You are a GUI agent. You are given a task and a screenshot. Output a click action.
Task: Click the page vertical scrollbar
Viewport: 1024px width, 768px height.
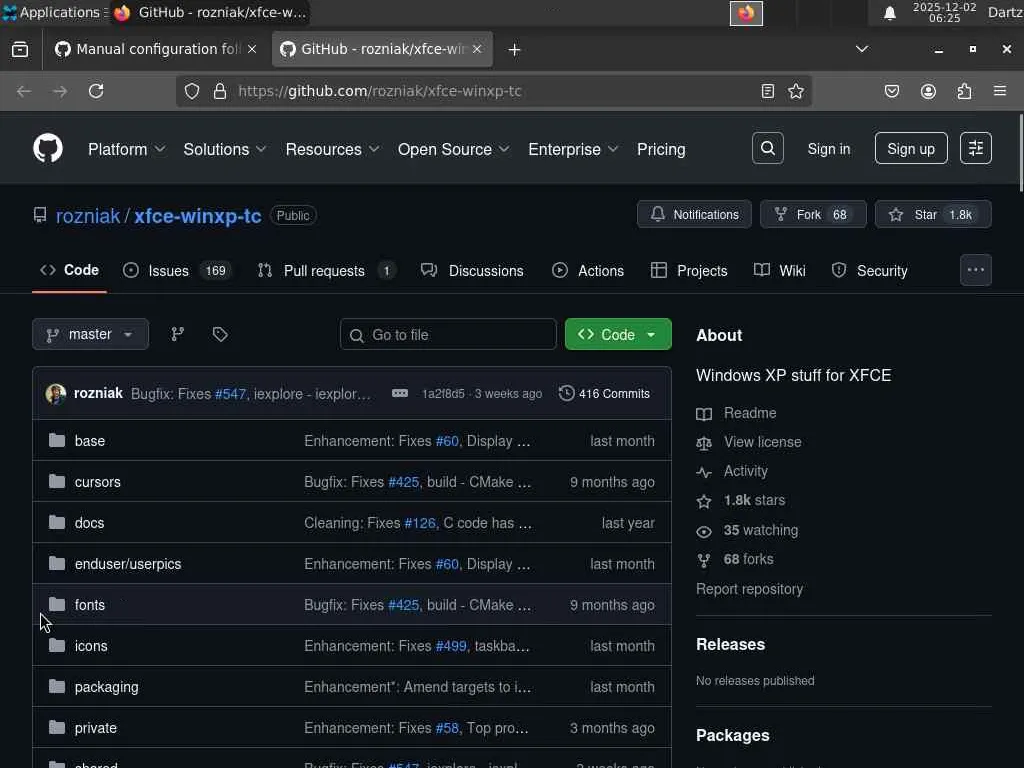1020,153
